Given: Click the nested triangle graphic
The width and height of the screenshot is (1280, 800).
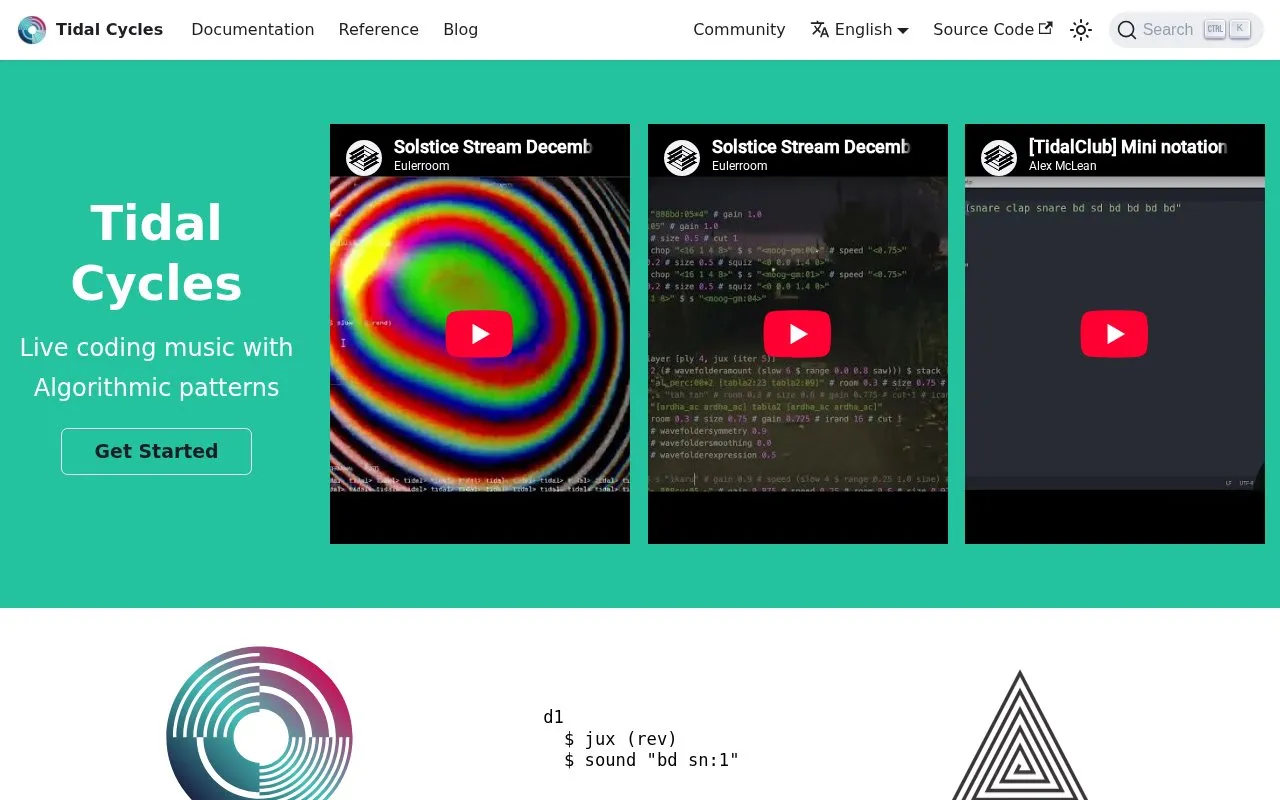Looking at the screenshot, I should 1019,735.
